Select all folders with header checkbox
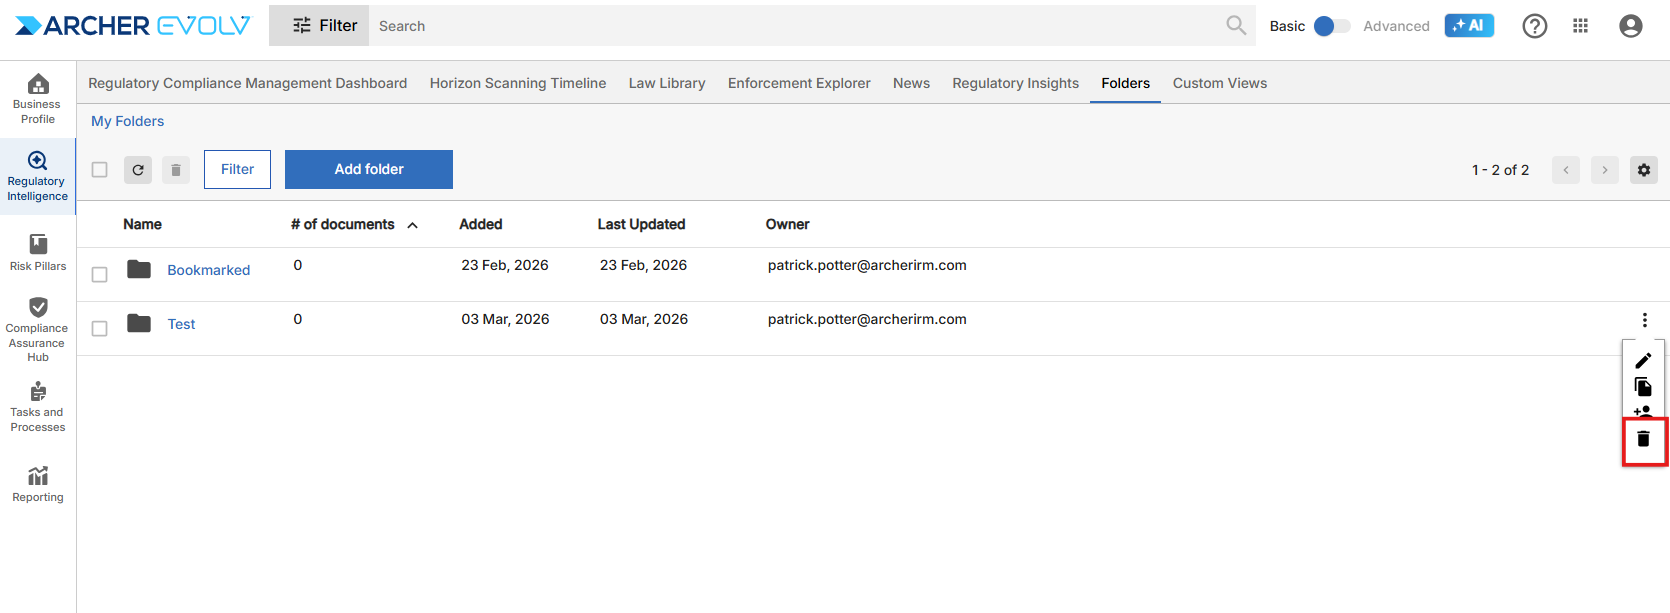Viewport: 1670px width, 613px height. [100, 170]
